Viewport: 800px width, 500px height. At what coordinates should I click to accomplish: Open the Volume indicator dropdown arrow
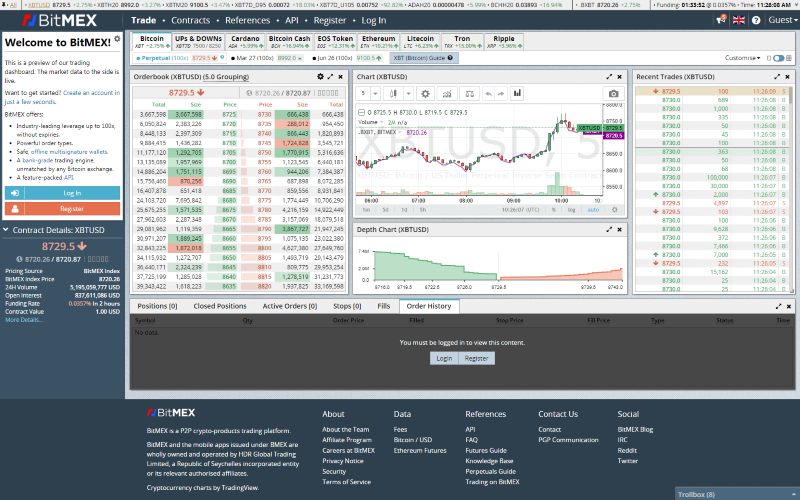382,122
